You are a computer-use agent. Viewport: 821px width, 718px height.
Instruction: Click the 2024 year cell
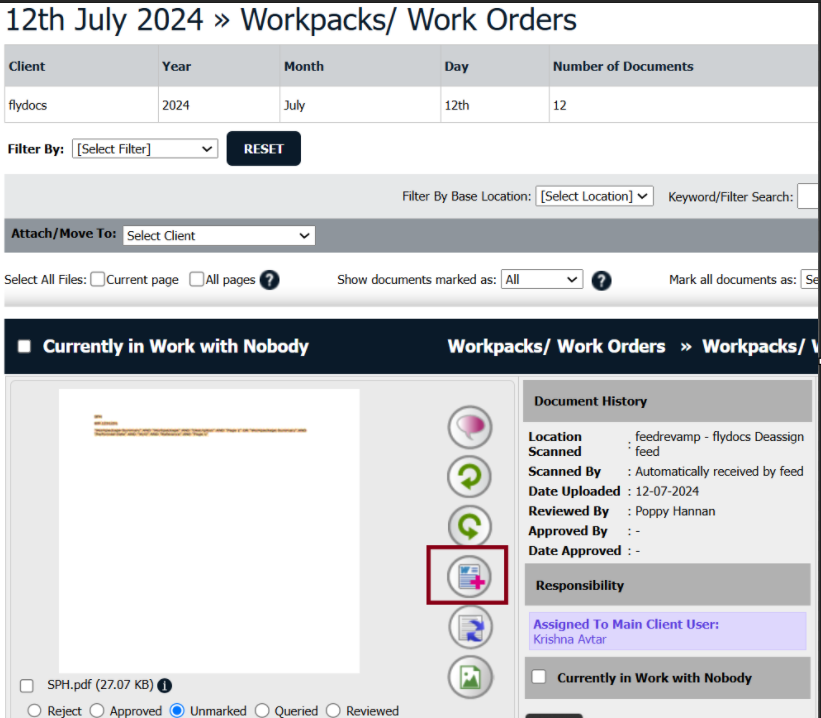(219, 105)
